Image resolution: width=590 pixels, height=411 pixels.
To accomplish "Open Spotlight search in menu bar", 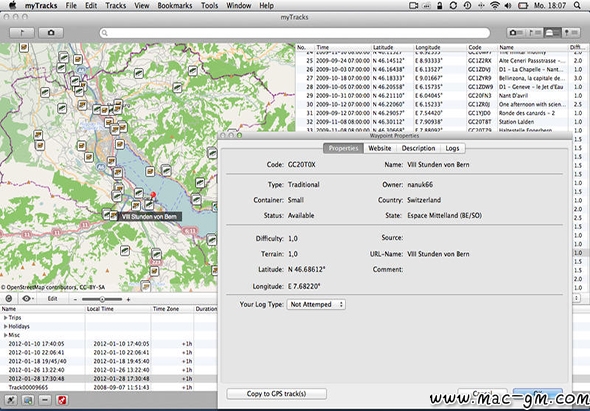I will 577,5.
